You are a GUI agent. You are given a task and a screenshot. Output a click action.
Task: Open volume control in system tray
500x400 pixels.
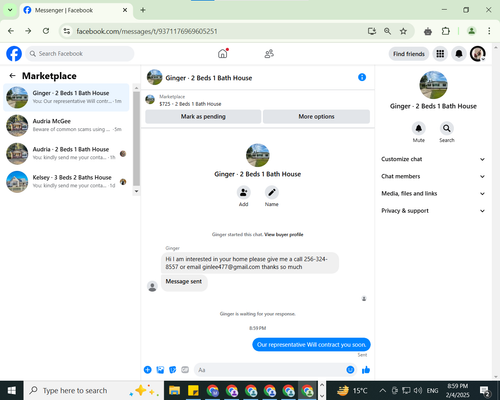[x=418, y=390]
